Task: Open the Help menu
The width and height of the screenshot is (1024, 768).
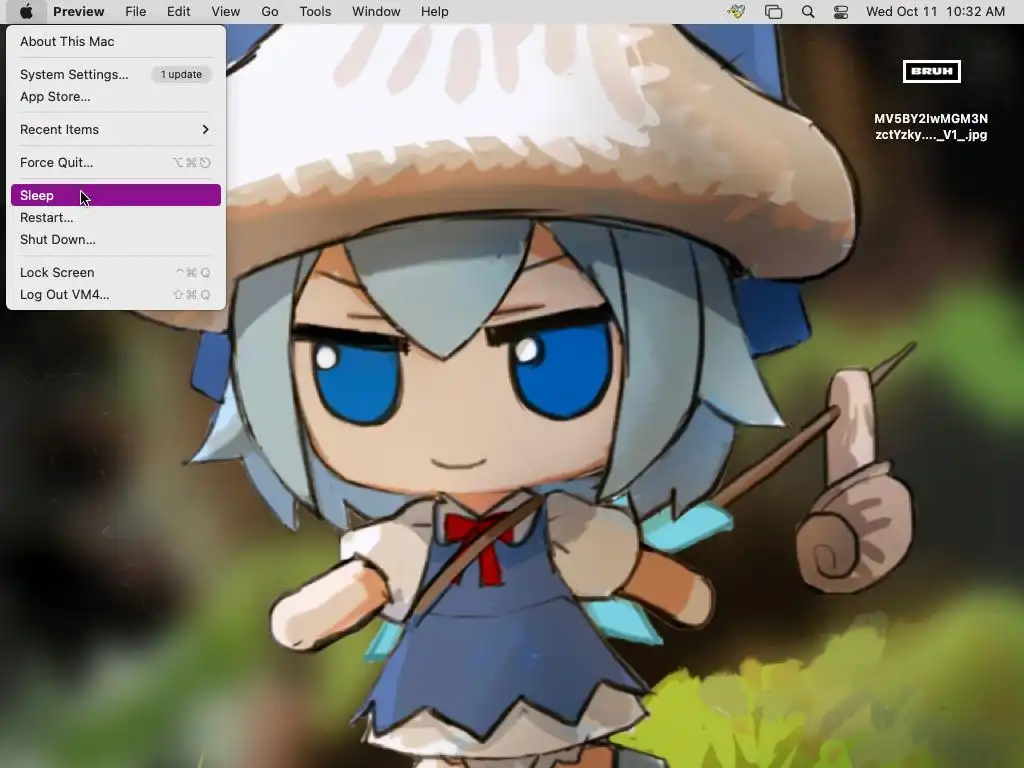Action: 434,12
